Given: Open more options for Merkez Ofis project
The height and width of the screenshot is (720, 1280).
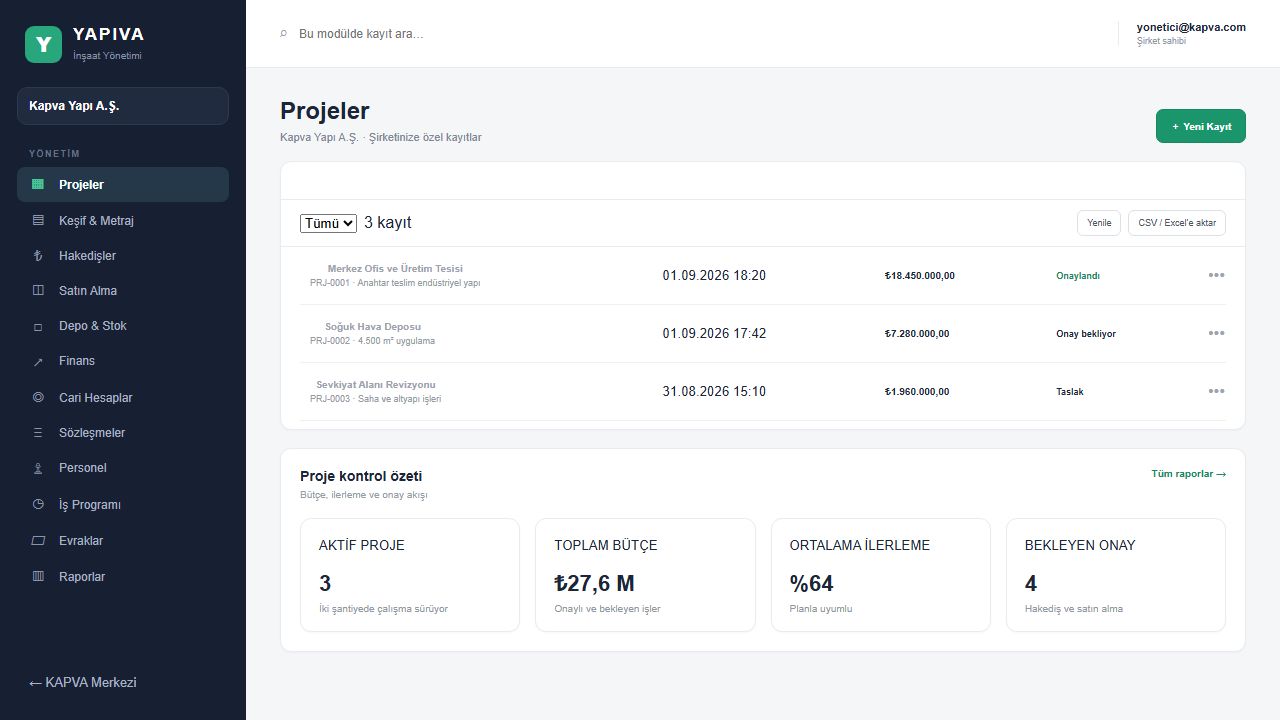Looking at the screenshot, I should pyautogui.click(x=1216, y=275).
